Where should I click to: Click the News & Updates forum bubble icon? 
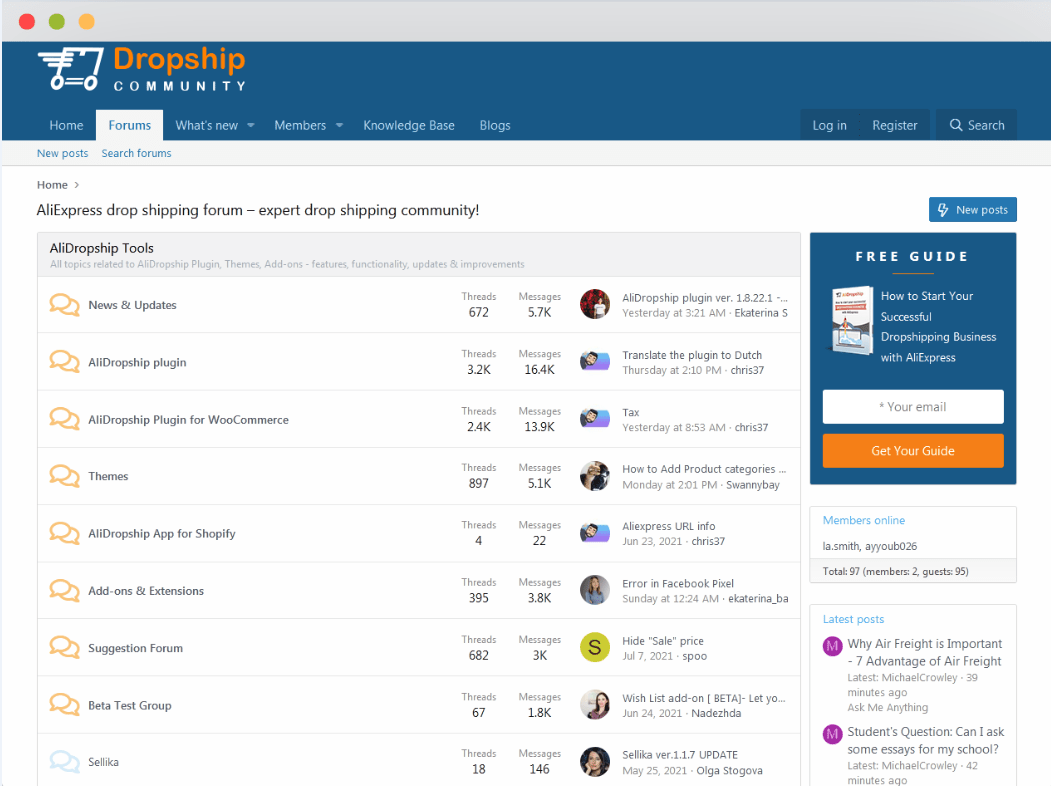(64, 305)
